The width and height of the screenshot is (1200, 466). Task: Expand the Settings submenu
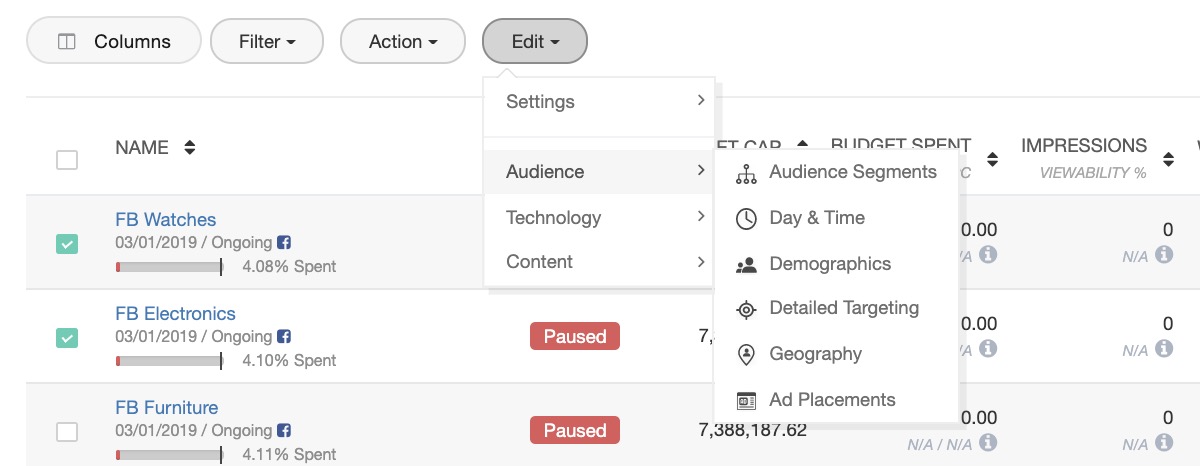click(598, 102)
